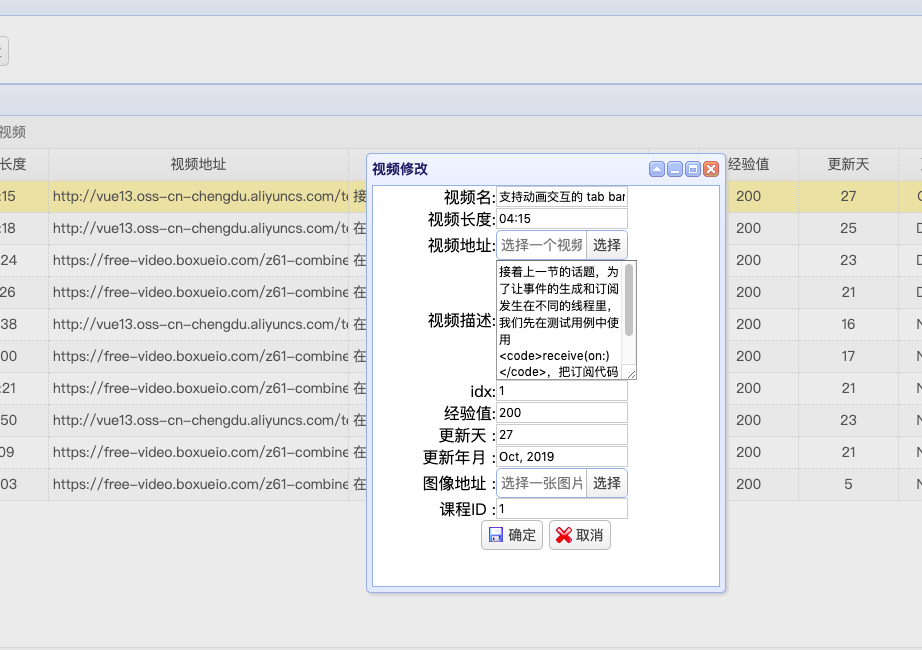Image resolution: width=922 pixels, height=650 pixels.
Task: Focus the 视频名 input field
Action: pyautogui.click(x=562, y=196)
